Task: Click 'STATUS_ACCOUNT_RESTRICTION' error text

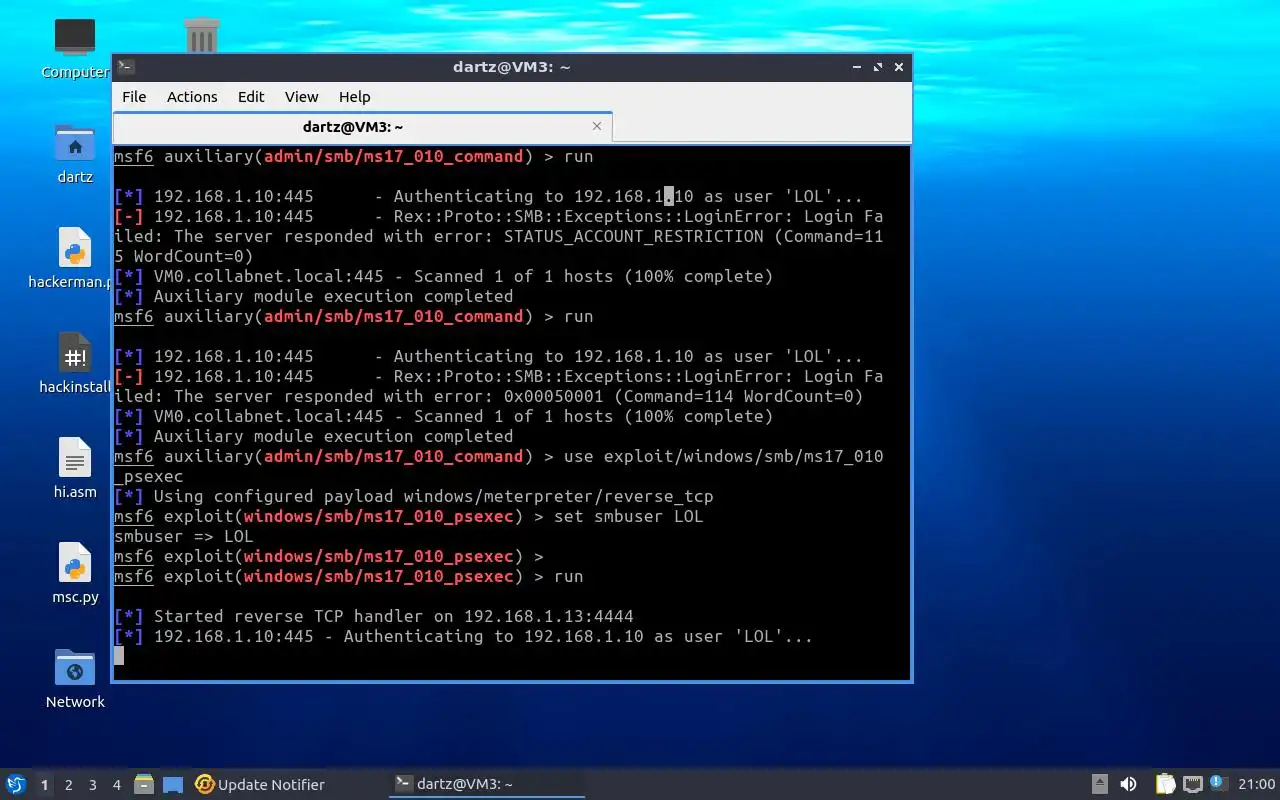Action: pos(633,237)
